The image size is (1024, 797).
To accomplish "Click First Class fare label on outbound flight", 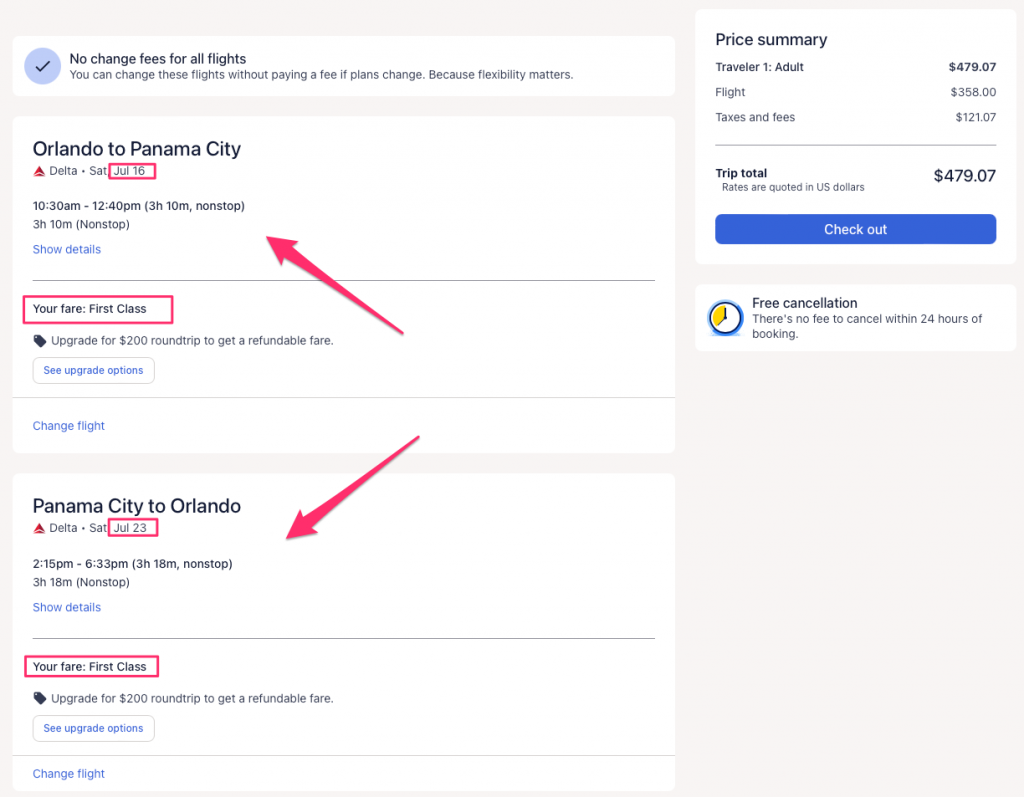I will (90, 309).
